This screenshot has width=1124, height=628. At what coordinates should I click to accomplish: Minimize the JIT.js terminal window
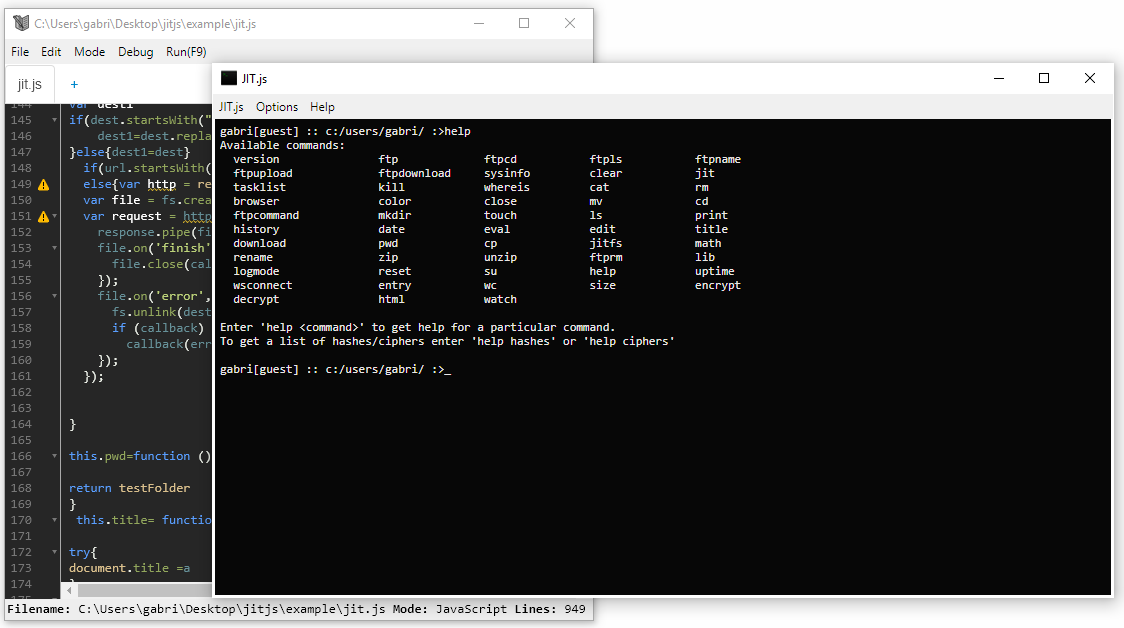click(x=999, y=78)
